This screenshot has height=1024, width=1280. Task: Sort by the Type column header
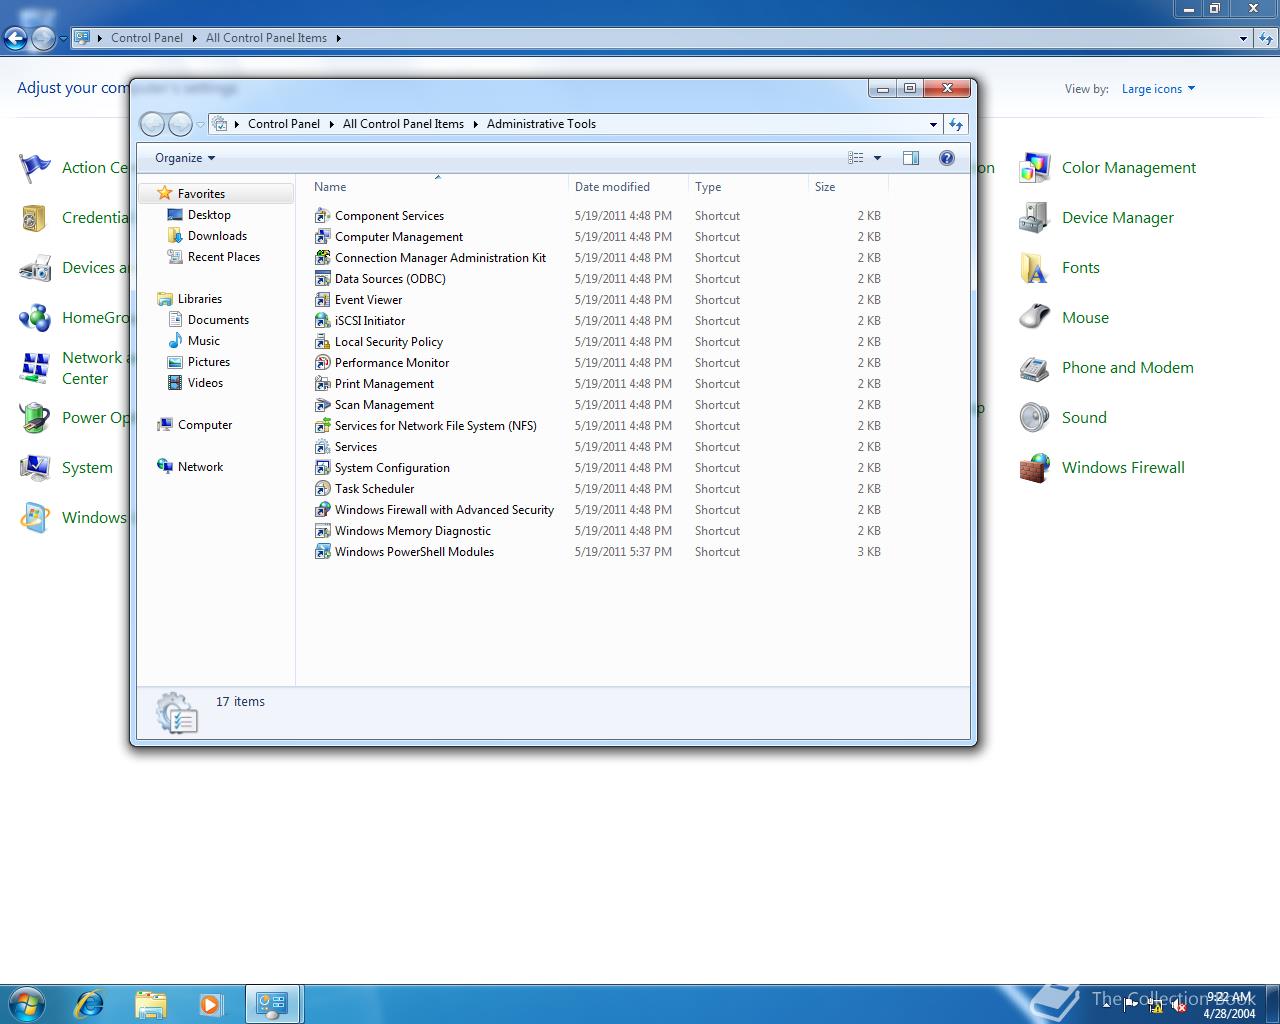pos(748,187)
